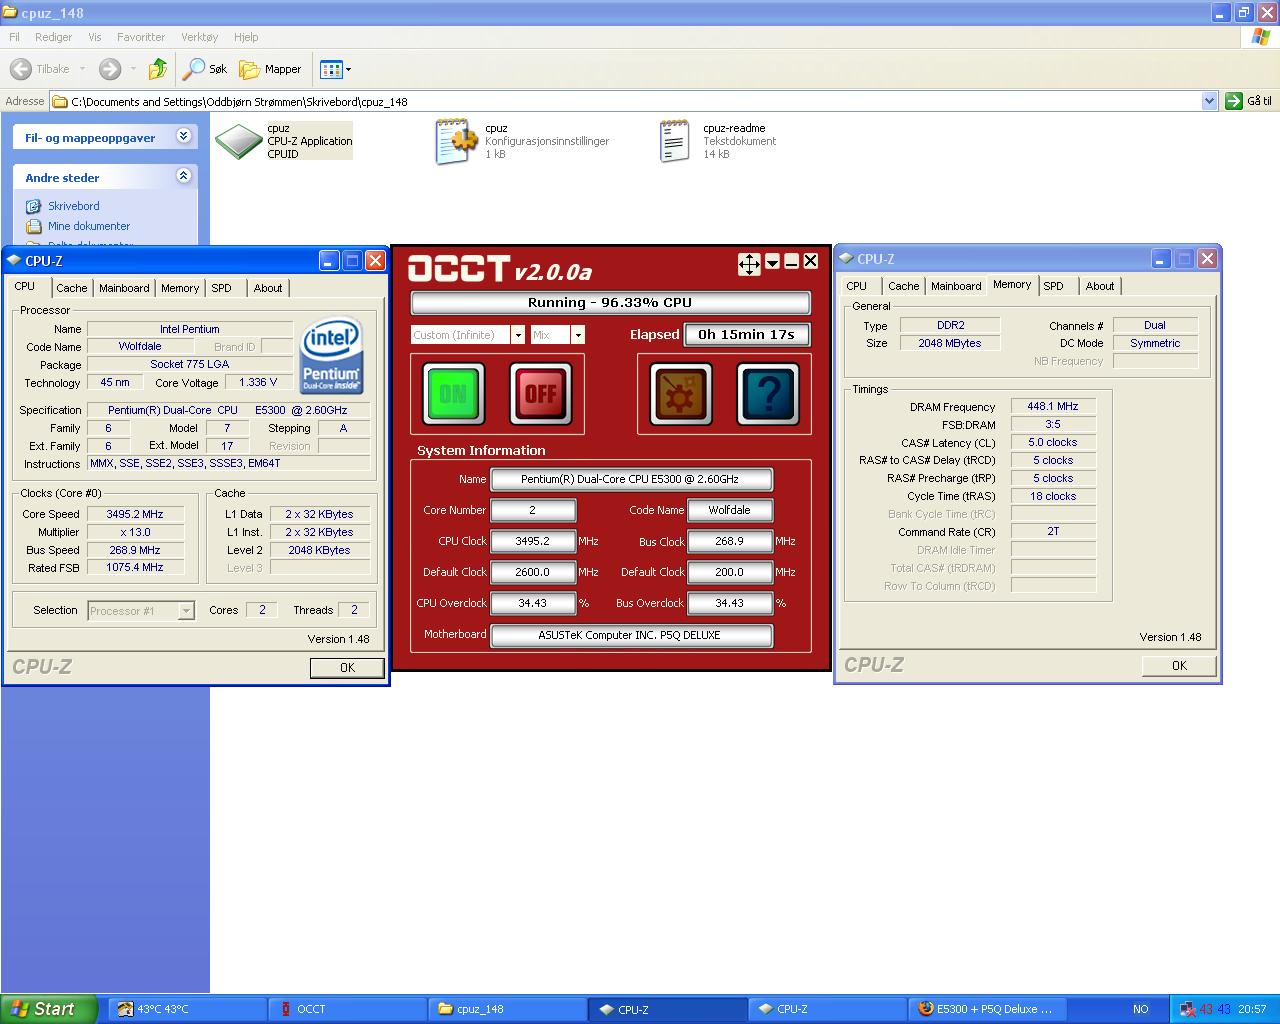Click the FSB:DRAM 3:5 ratio value
1280x1024 pixels.
[x=1053, y=424]
